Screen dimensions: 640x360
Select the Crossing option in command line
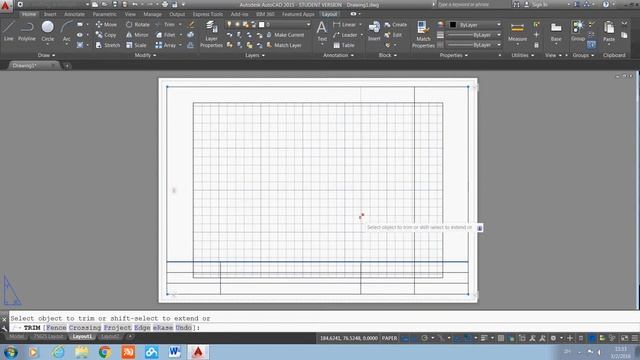click(85, 328)
